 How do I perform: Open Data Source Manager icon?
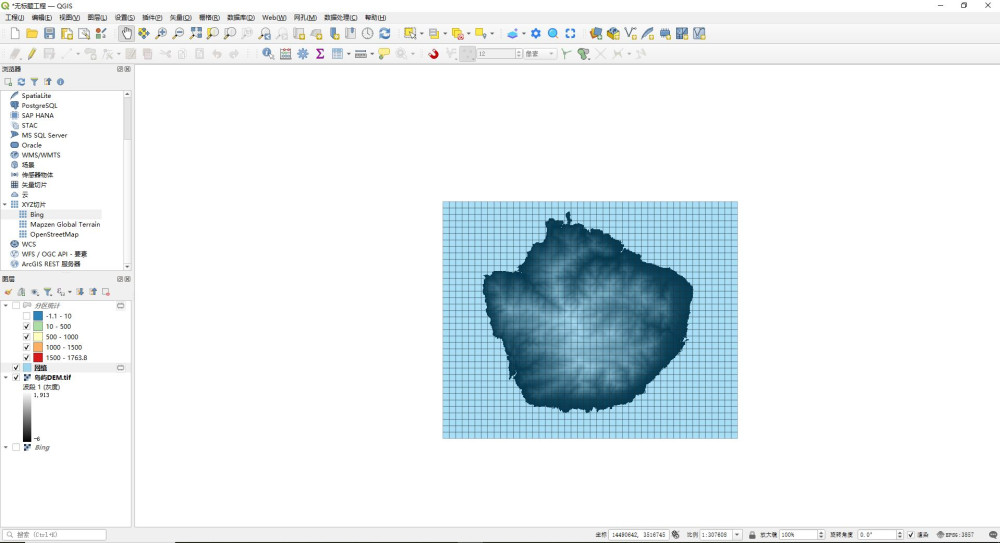coord(596,34)
